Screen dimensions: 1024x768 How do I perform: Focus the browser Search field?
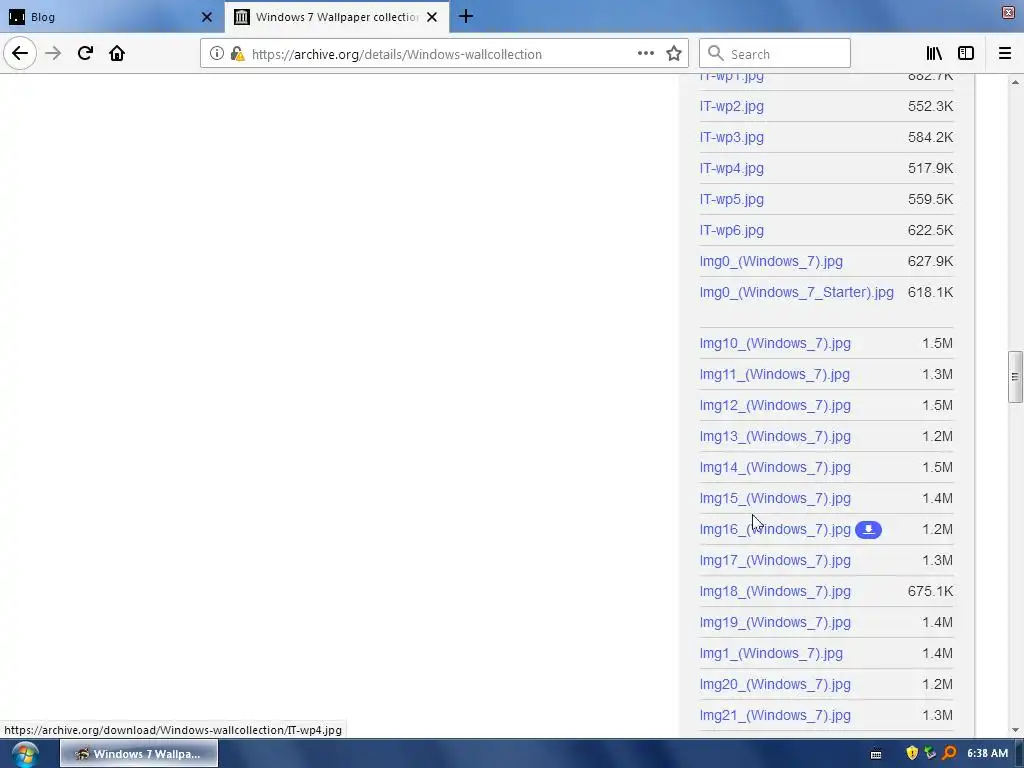click(x=775, y=54)
